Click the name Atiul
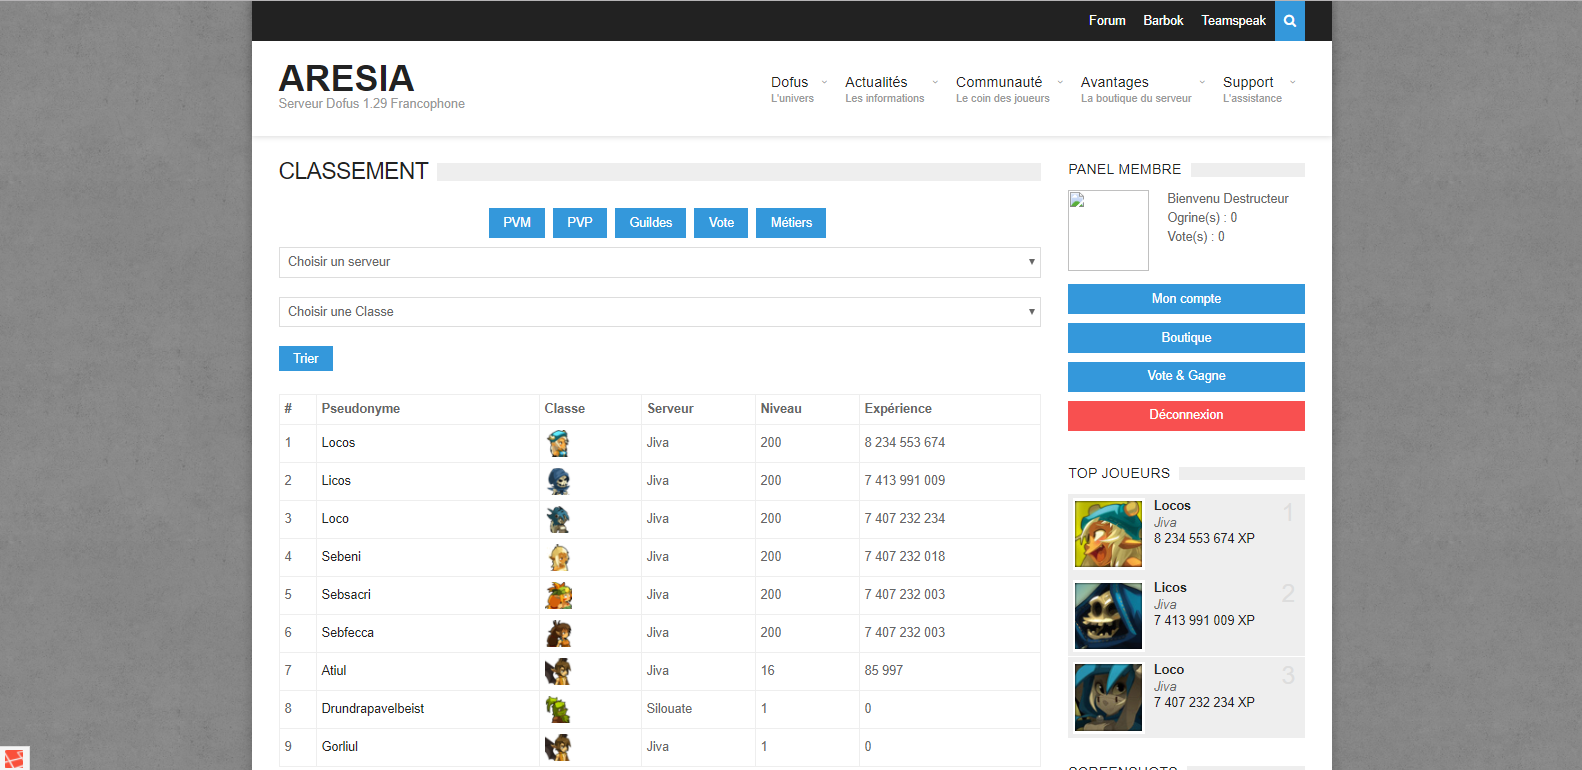Screen dimensions: 1582x770 tap(334, 671)
